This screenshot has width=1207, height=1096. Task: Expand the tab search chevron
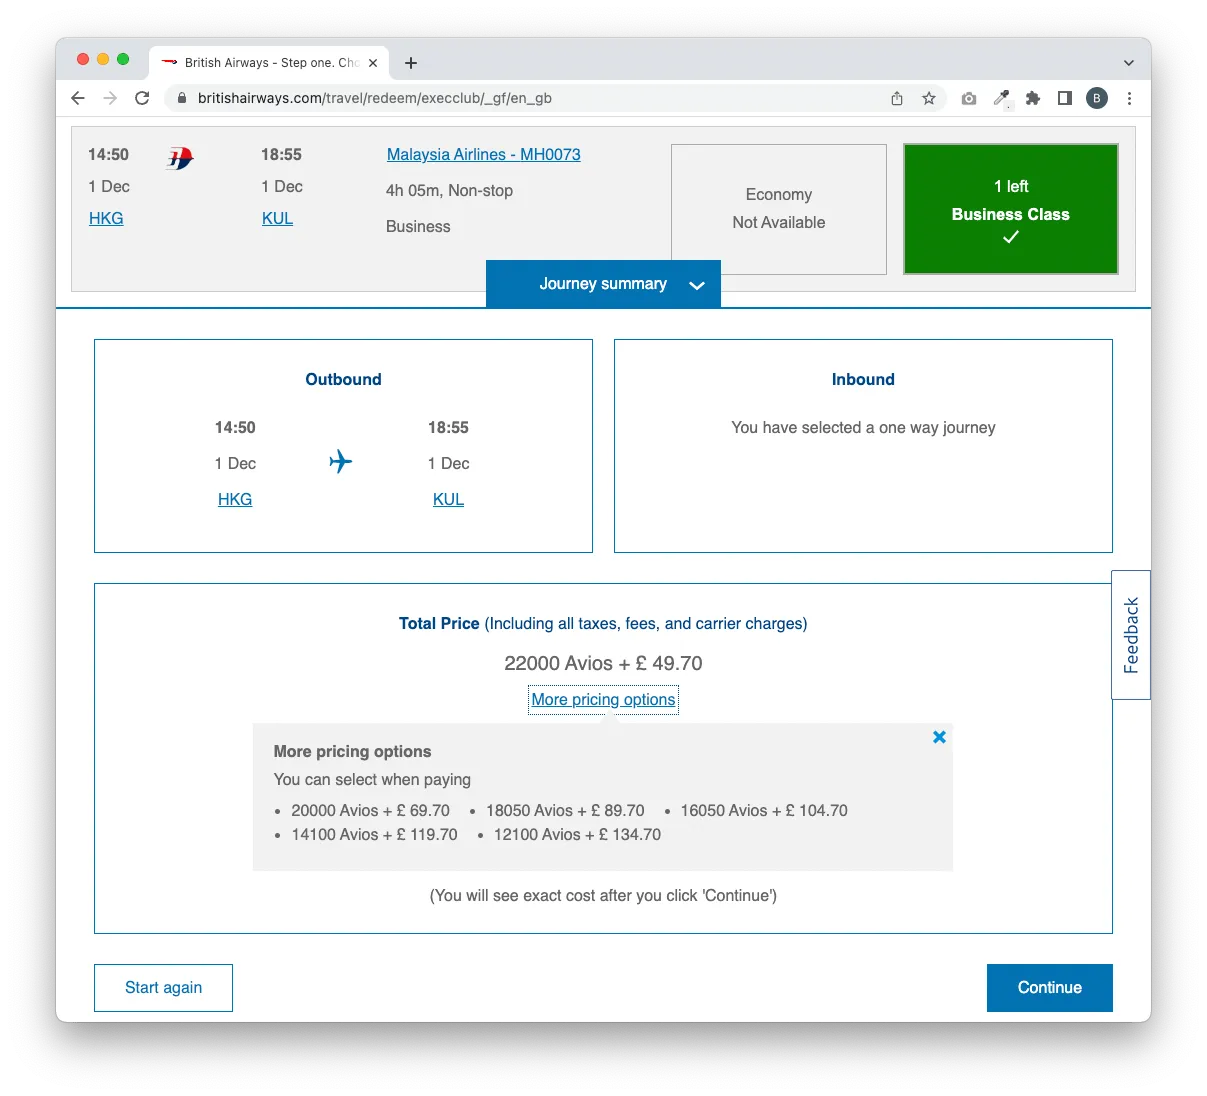1129,63
